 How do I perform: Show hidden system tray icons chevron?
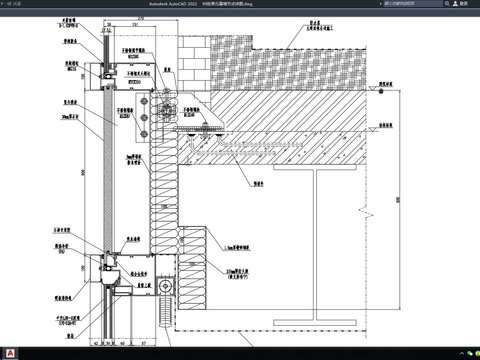tap(462, 353)
